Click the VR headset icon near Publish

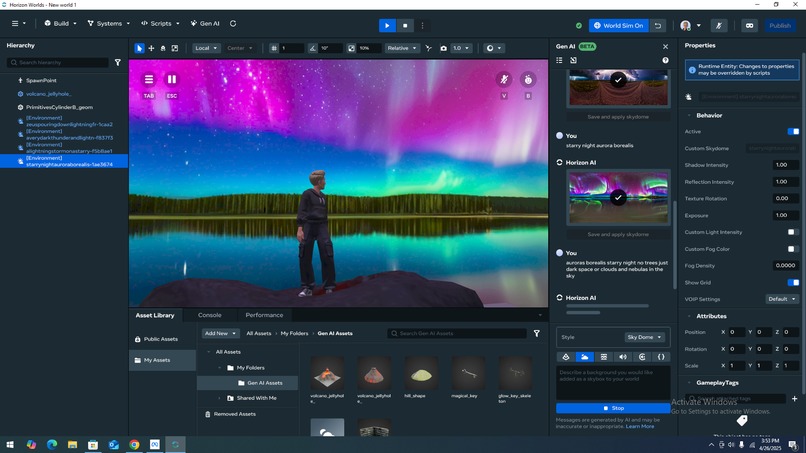pyautogui.click(x=749, y=25)
